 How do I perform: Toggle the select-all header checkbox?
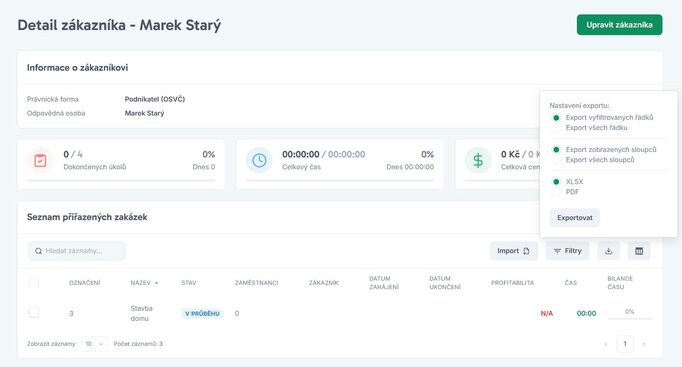[33, 283]
